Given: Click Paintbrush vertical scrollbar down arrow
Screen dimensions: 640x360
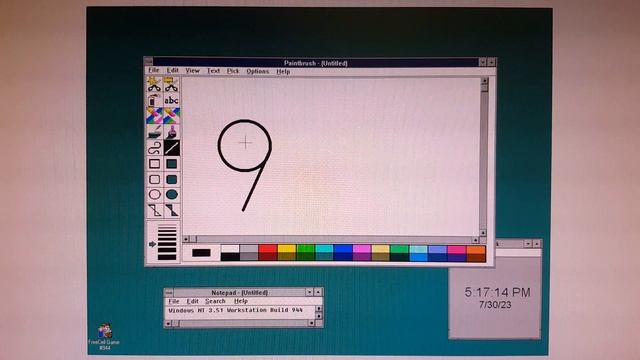Looking at the screenshot, I should [483, 233].
